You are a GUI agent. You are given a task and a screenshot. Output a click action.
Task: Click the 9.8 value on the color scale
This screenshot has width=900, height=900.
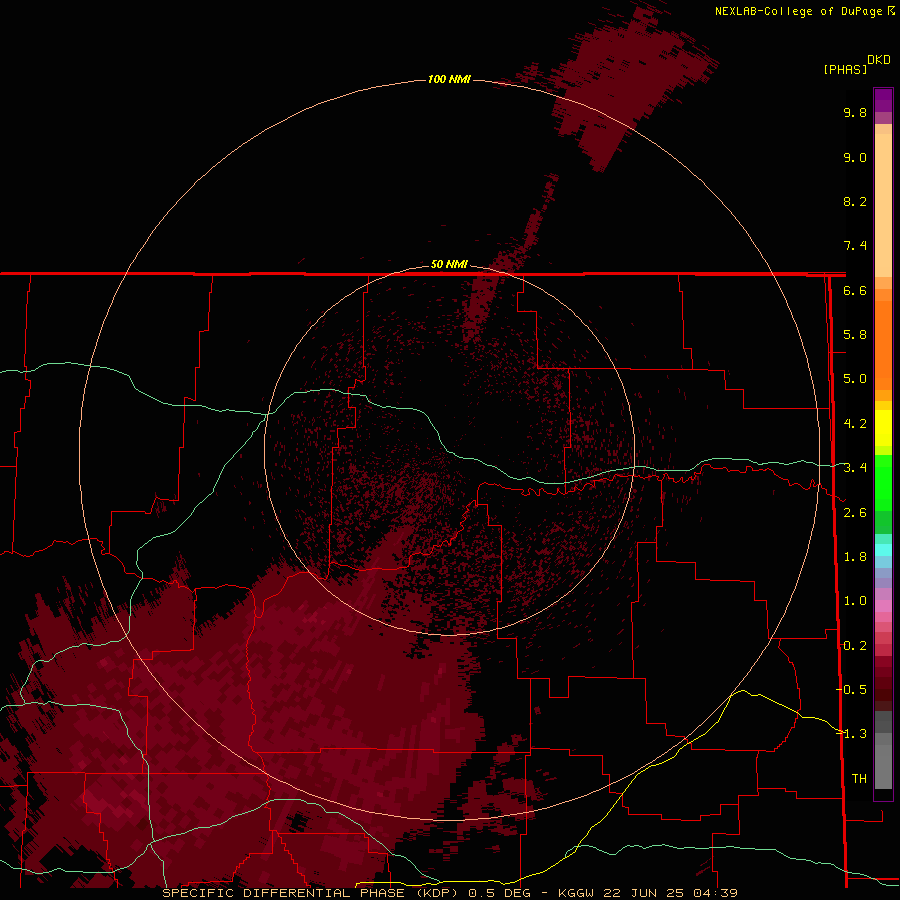click(x=855, y=112)
